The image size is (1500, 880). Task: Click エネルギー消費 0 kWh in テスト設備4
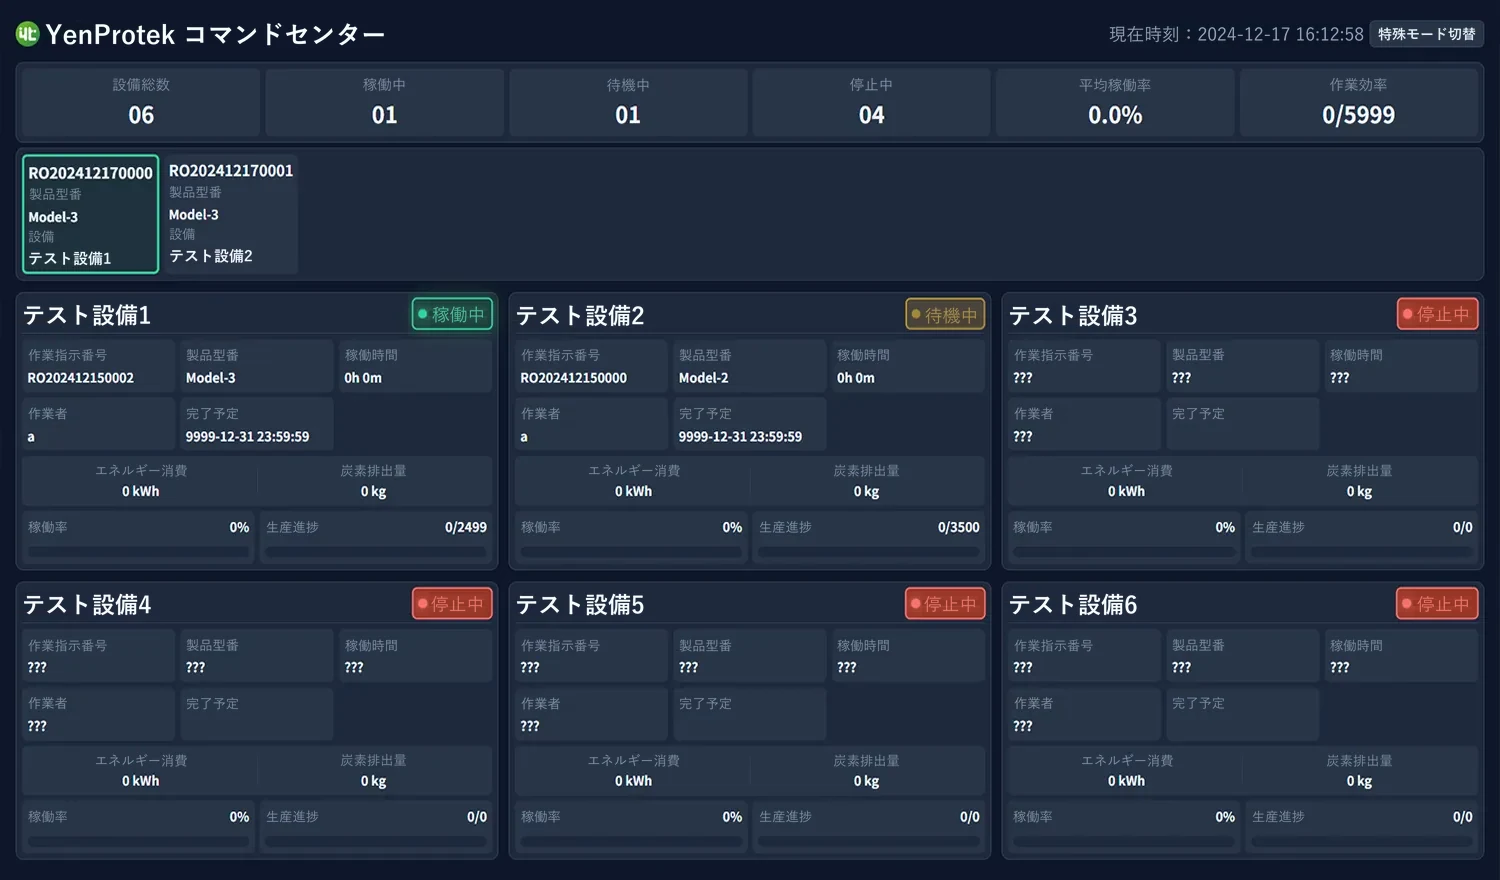point(141,771)
